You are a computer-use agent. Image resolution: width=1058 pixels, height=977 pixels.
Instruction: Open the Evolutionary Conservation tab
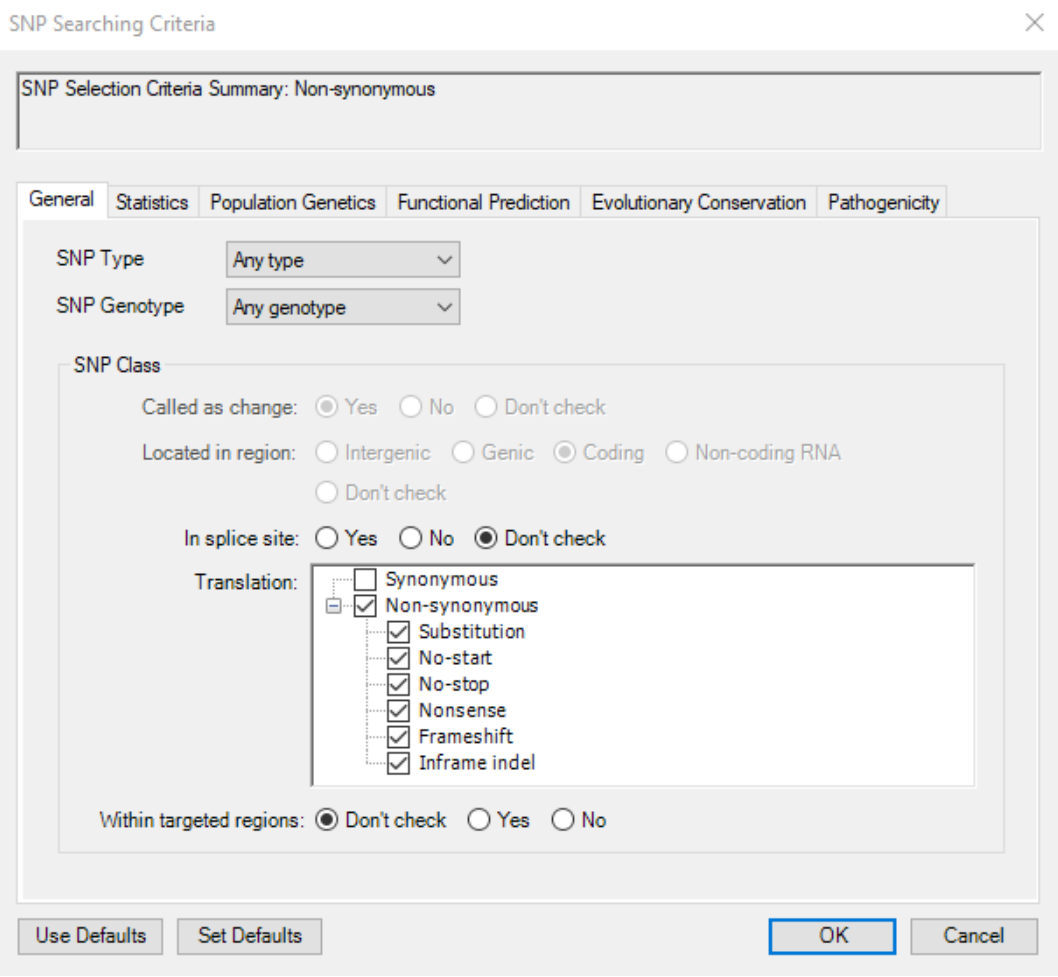pos(698,202)
